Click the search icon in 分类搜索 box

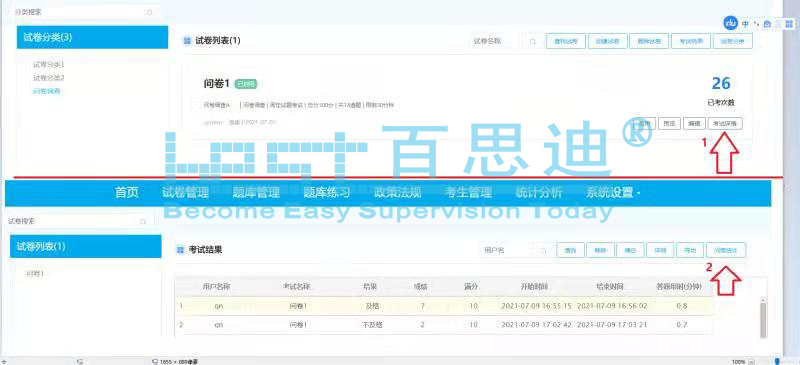(x=149, y=12)
